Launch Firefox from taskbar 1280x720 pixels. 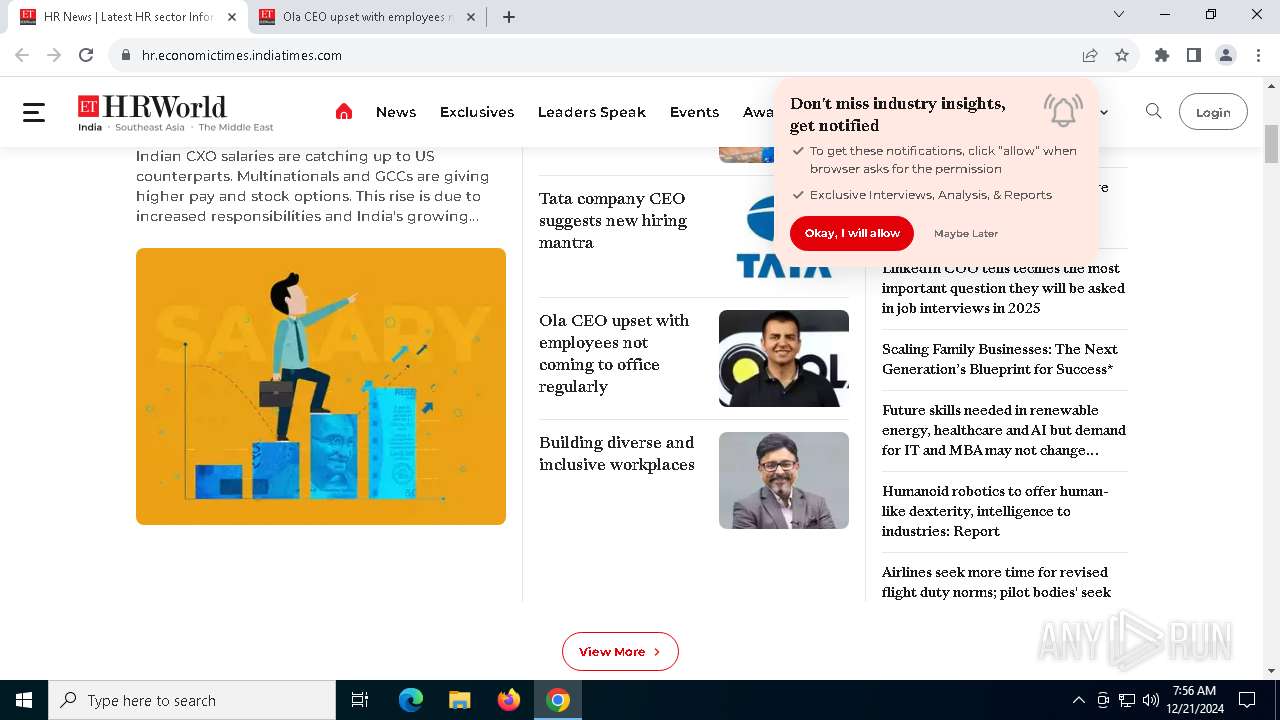tap(509, 700)
